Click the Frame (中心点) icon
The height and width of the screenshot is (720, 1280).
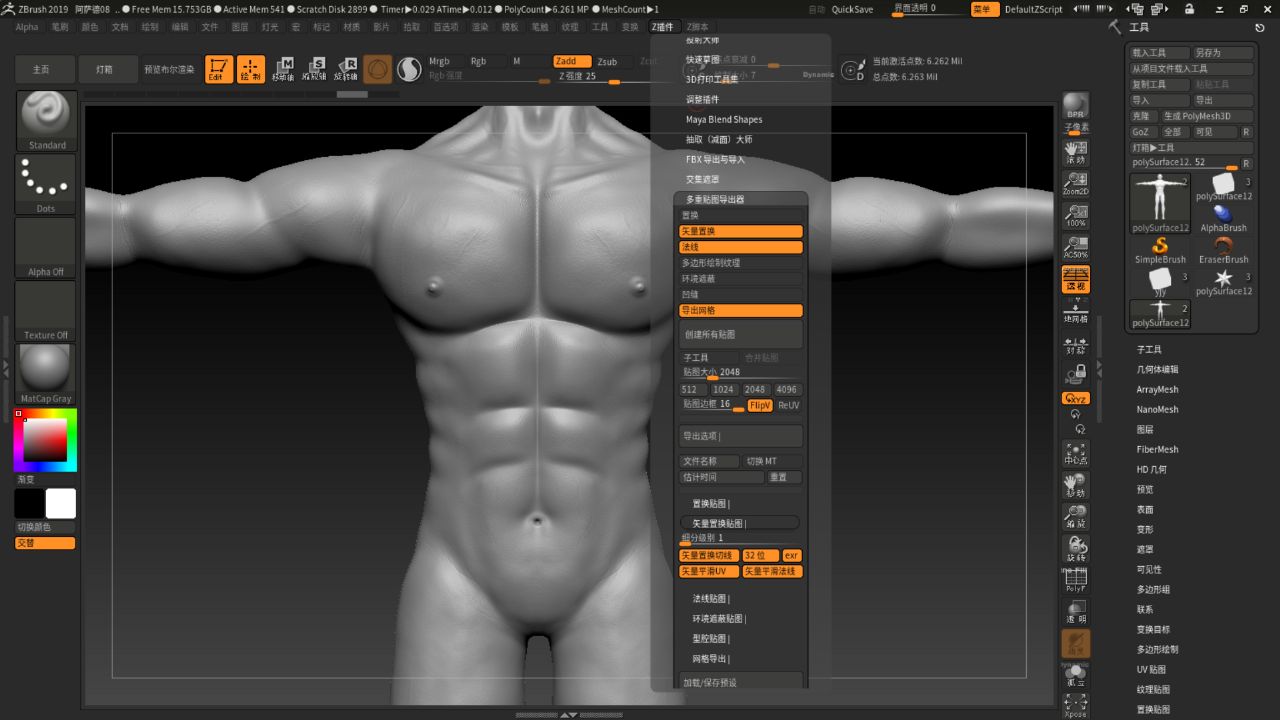tap(1076, 454)
